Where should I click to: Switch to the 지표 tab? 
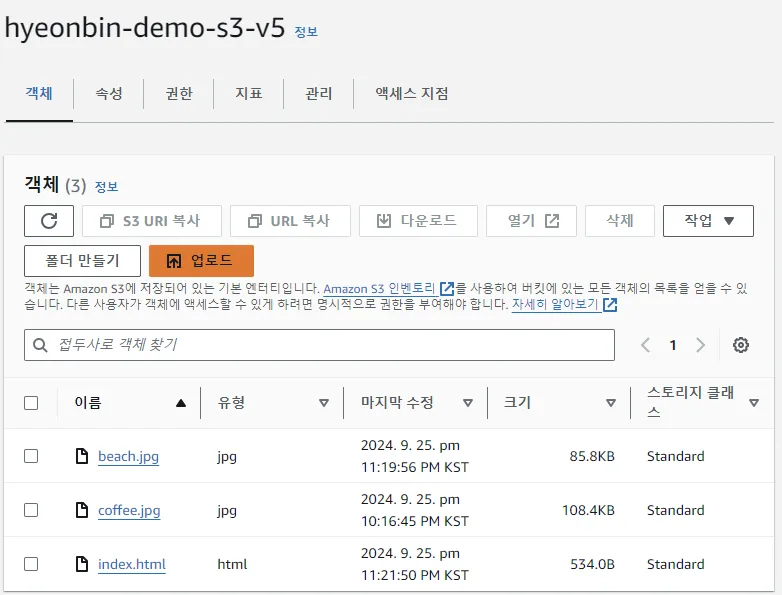coord(248,93)
